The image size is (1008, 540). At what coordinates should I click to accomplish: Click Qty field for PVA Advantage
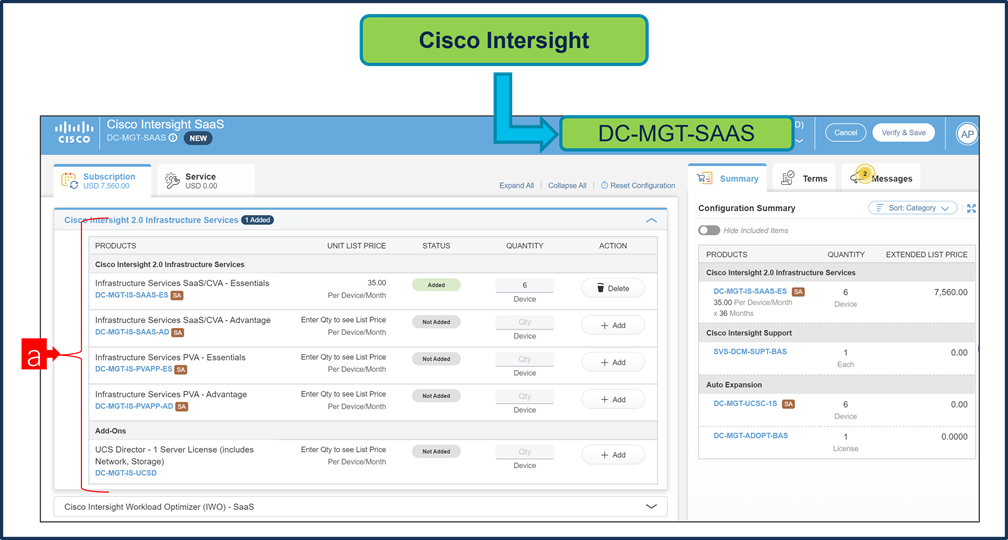pyautogui.click(x=525, y=396)
